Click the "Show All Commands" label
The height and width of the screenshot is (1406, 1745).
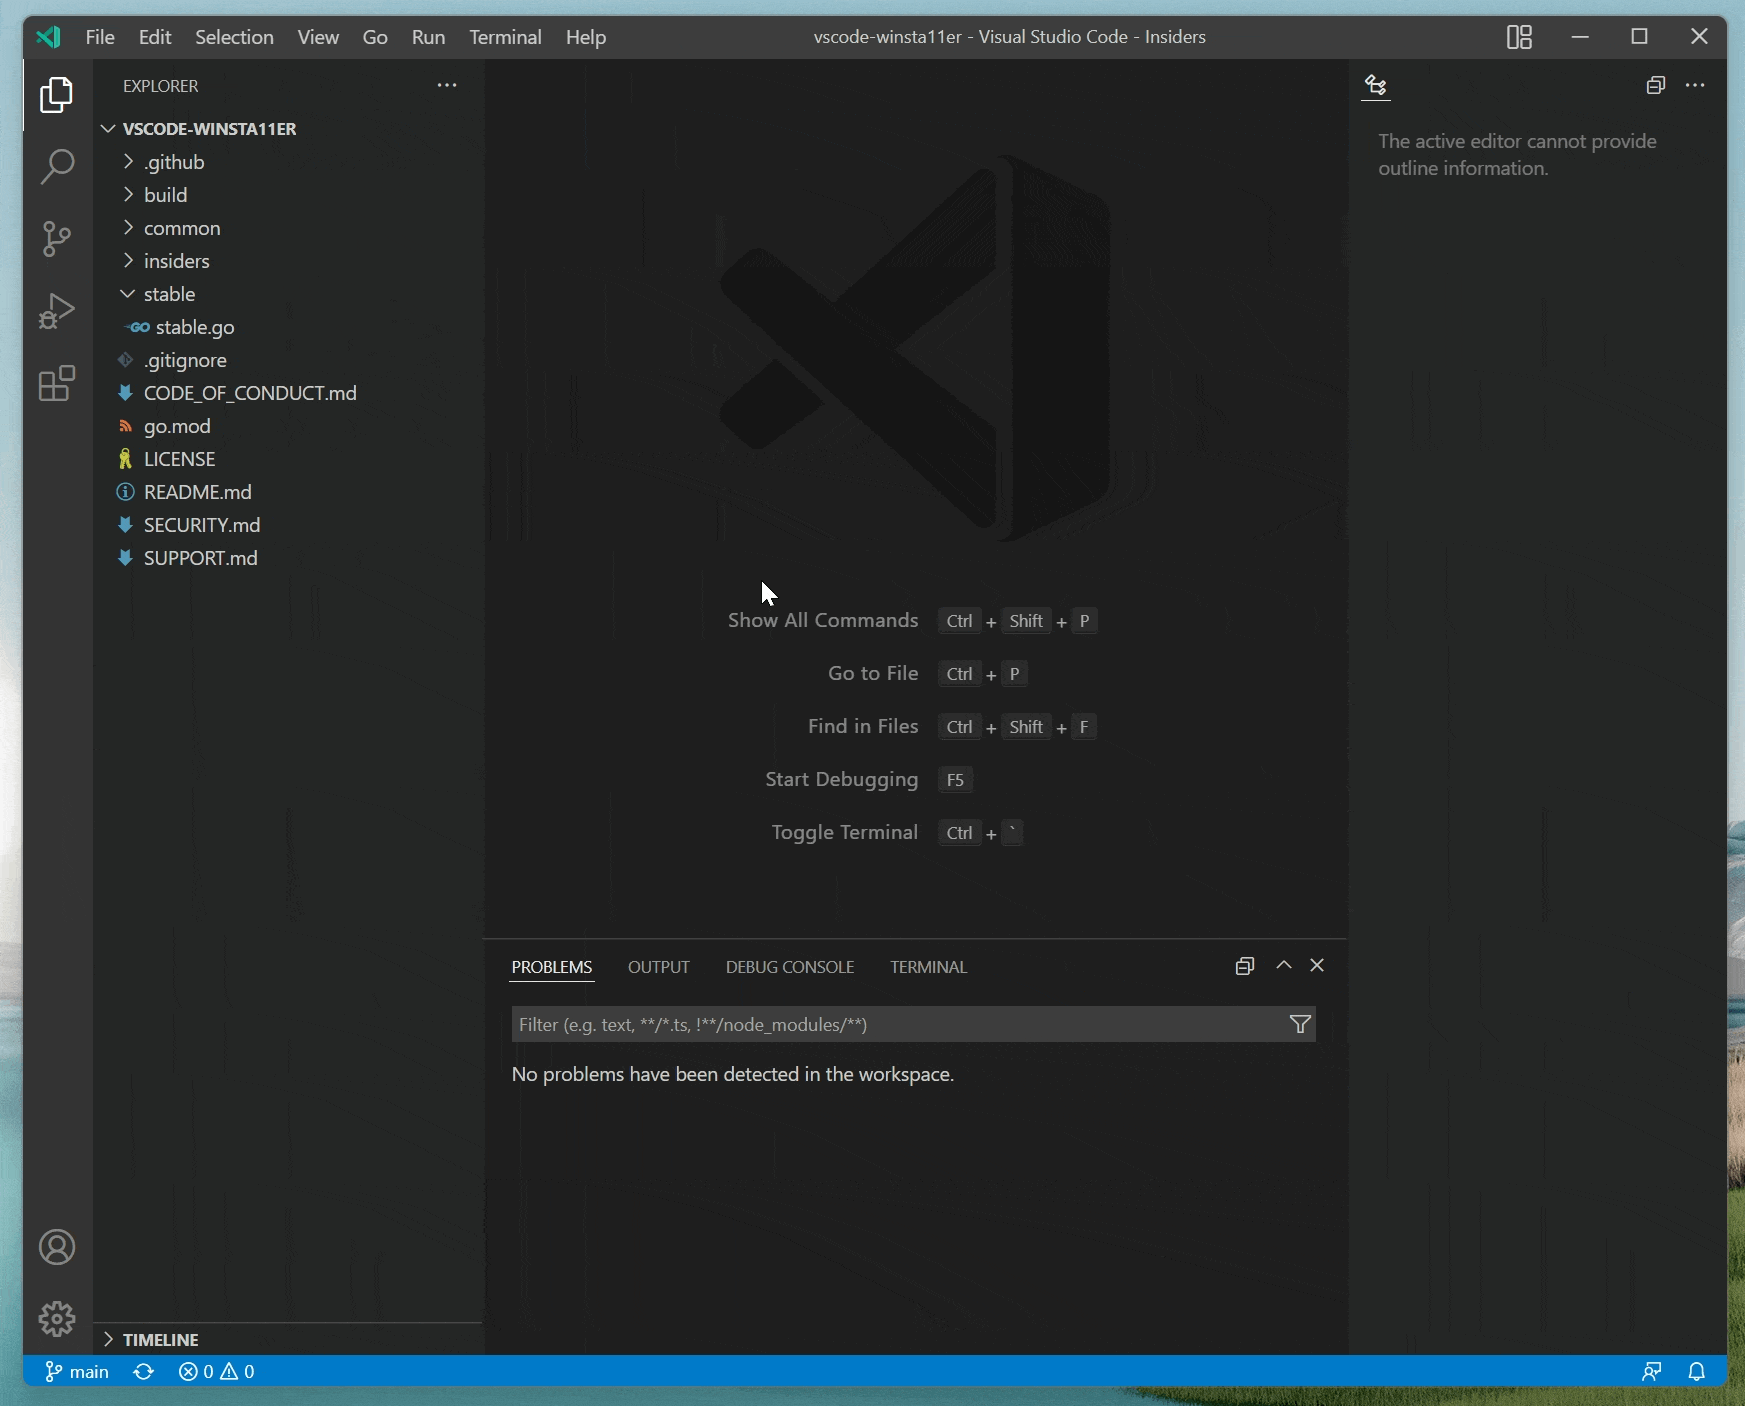click(823, 620)
